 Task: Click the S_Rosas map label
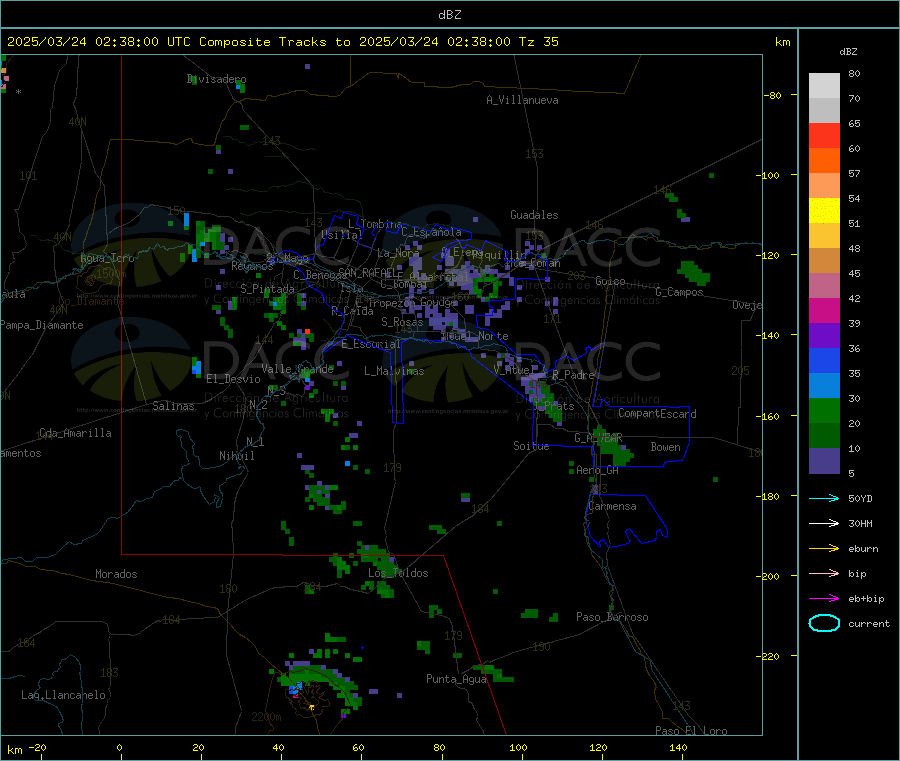click(x=402, y=322)
